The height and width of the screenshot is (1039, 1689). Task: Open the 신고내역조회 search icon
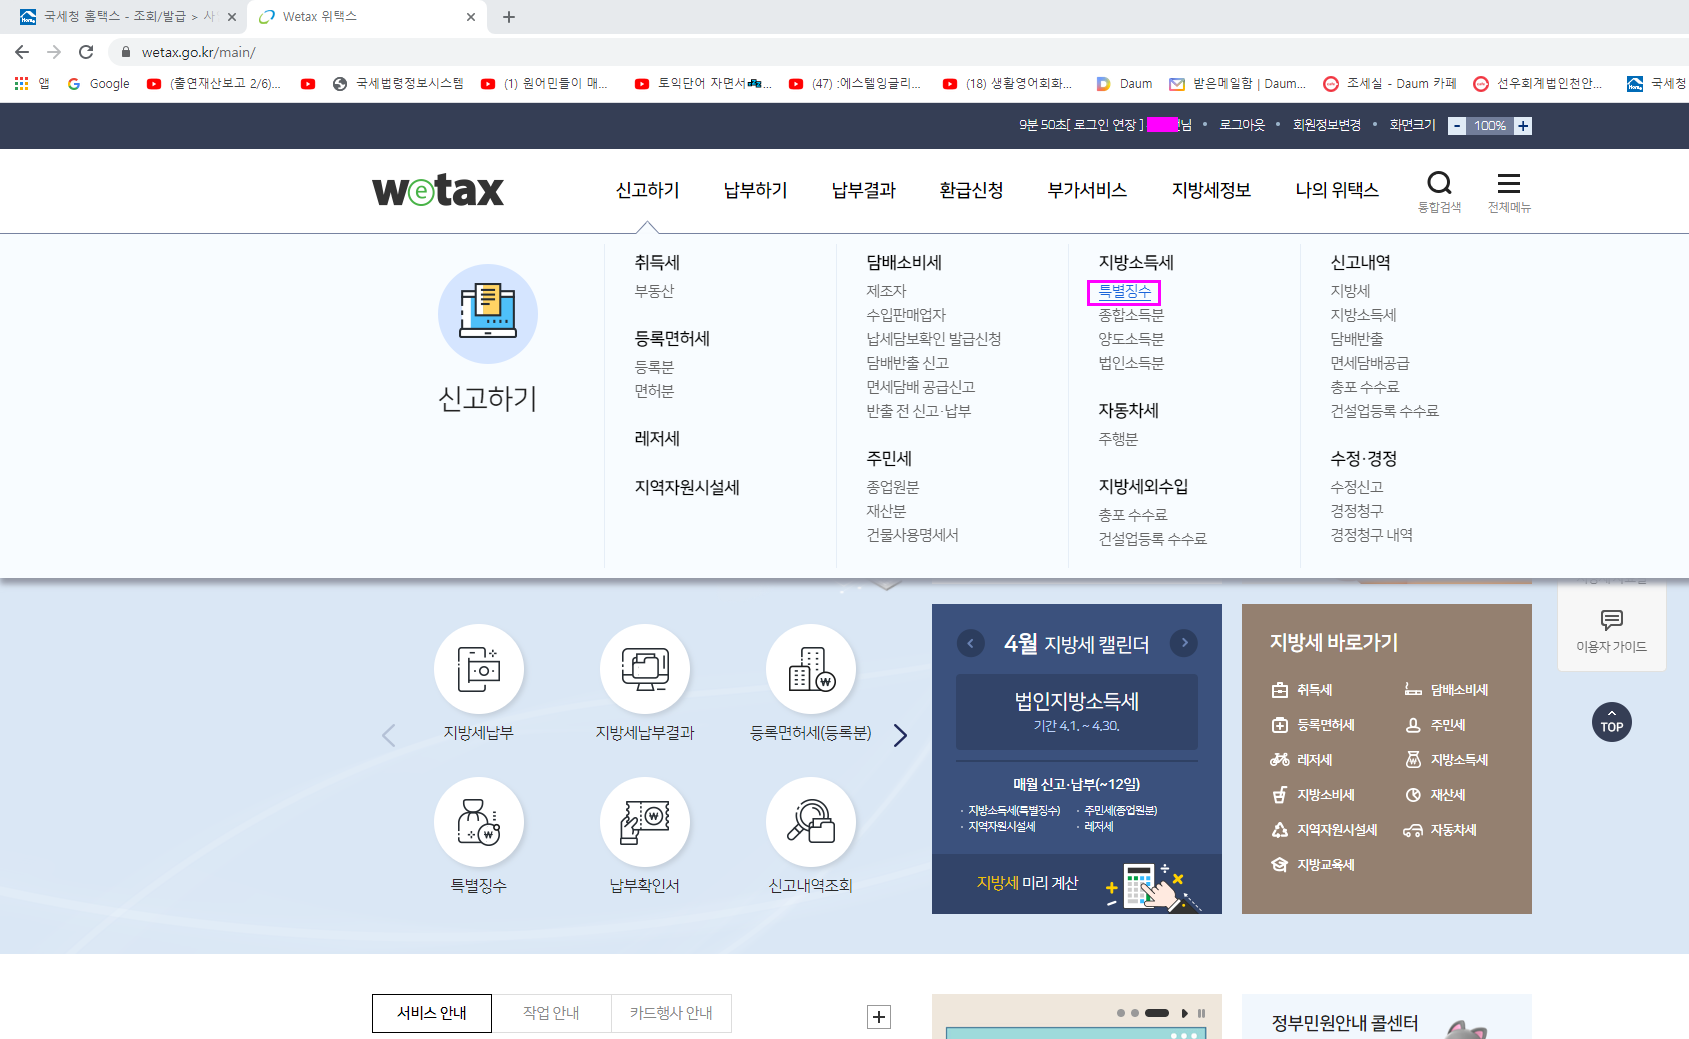tap(811, 822)
